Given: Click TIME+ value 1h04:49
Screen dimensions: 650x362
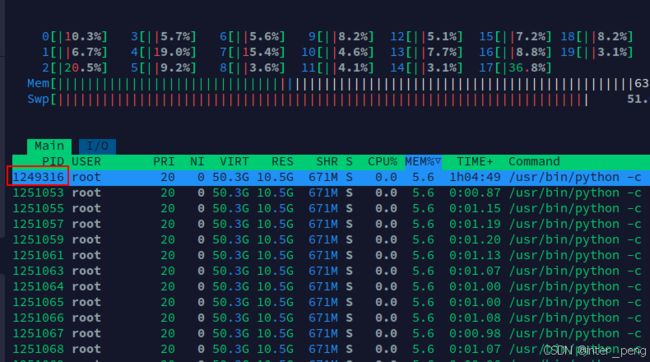Looking at the screenshot, I should click(475, 177).
